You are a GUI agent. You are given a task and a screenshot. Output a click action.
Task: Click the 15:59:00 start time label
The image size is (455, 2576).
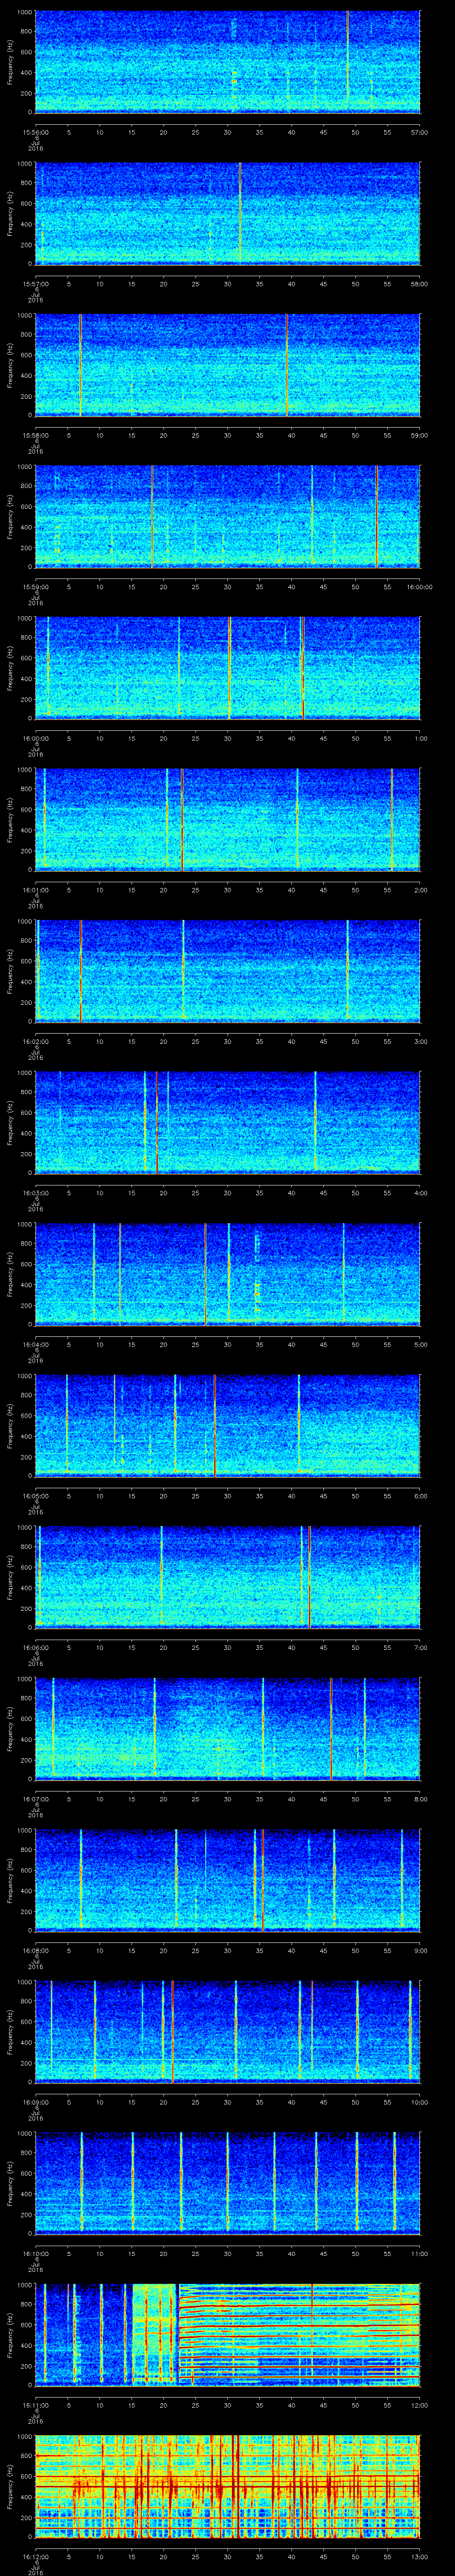[x=35, y=587]
